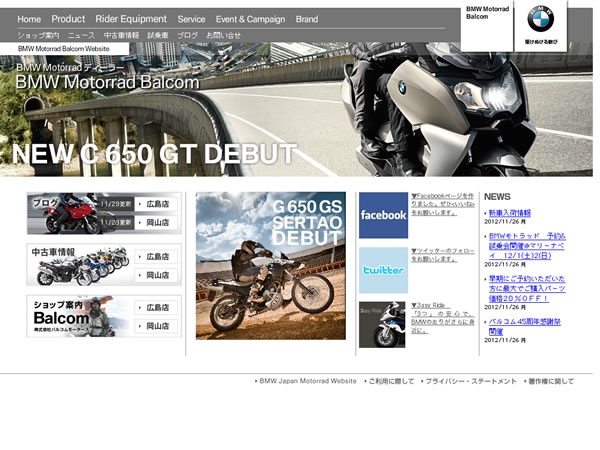
Task: Select 試乗車 in the sub navigation
Action: click(158, 36)
